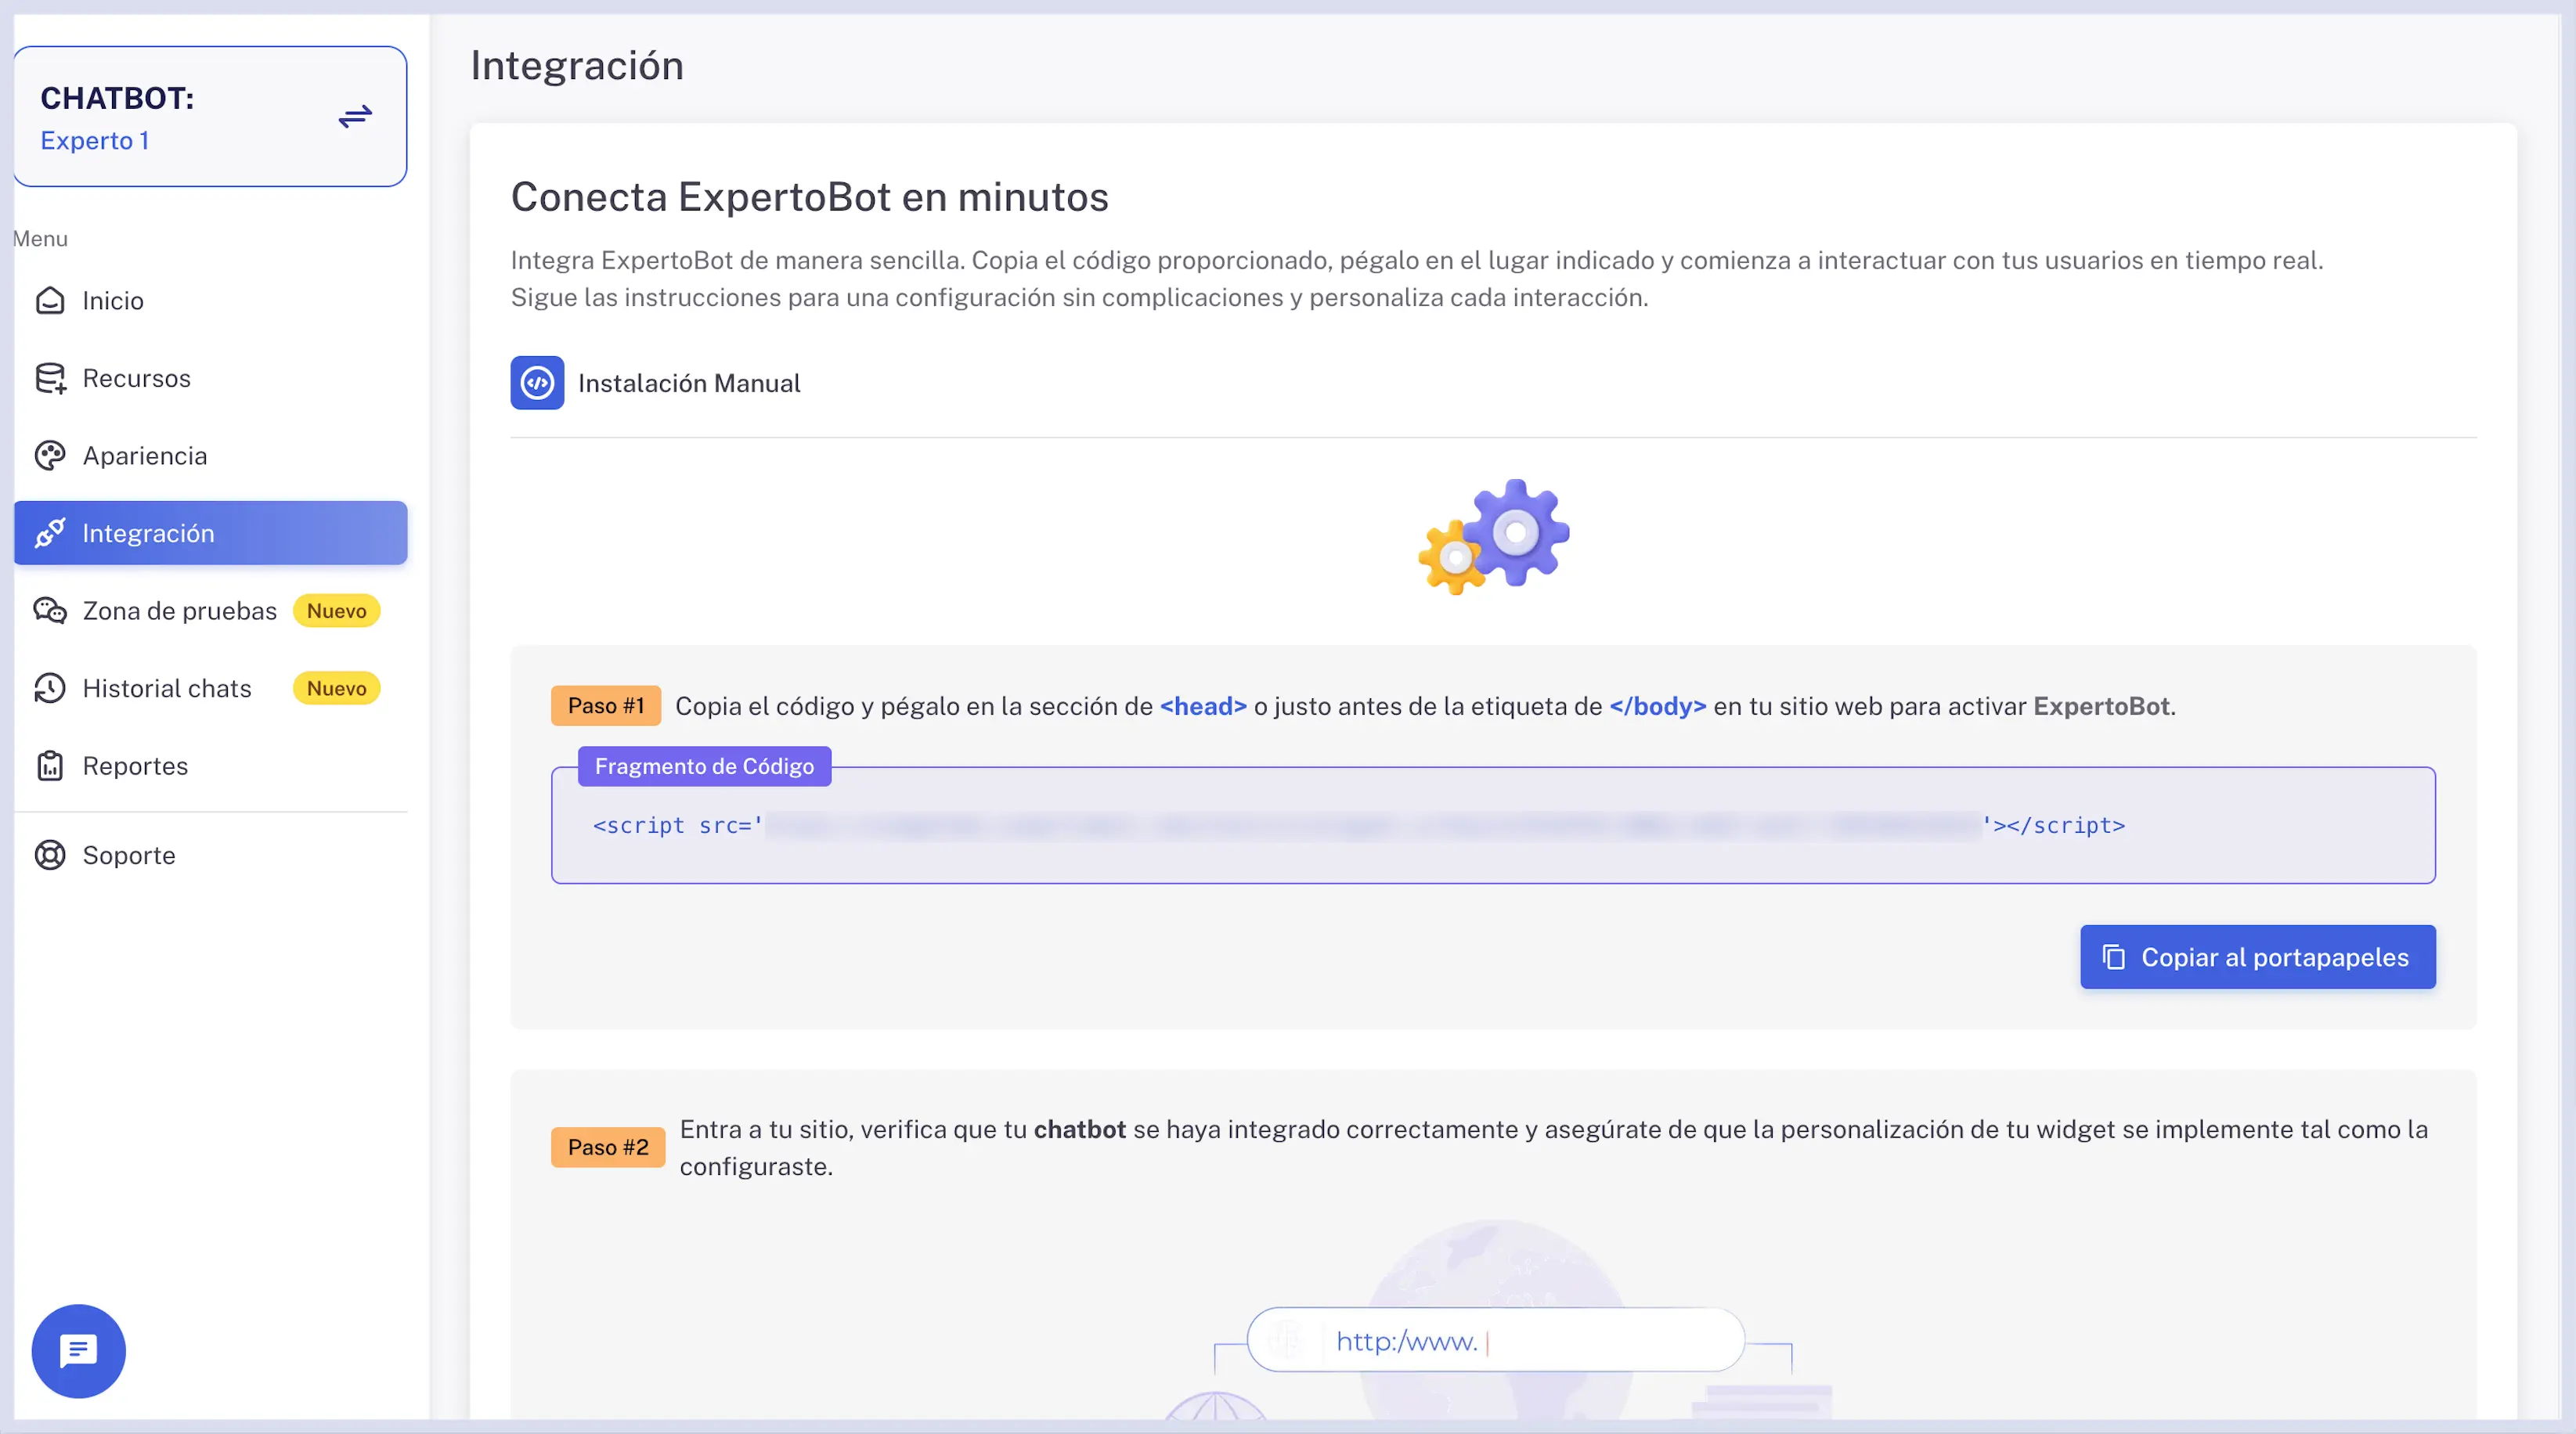This screenshot has height=1434, width=2576.
Task: Click the http://www. address illustration
Action: 1496,1340
